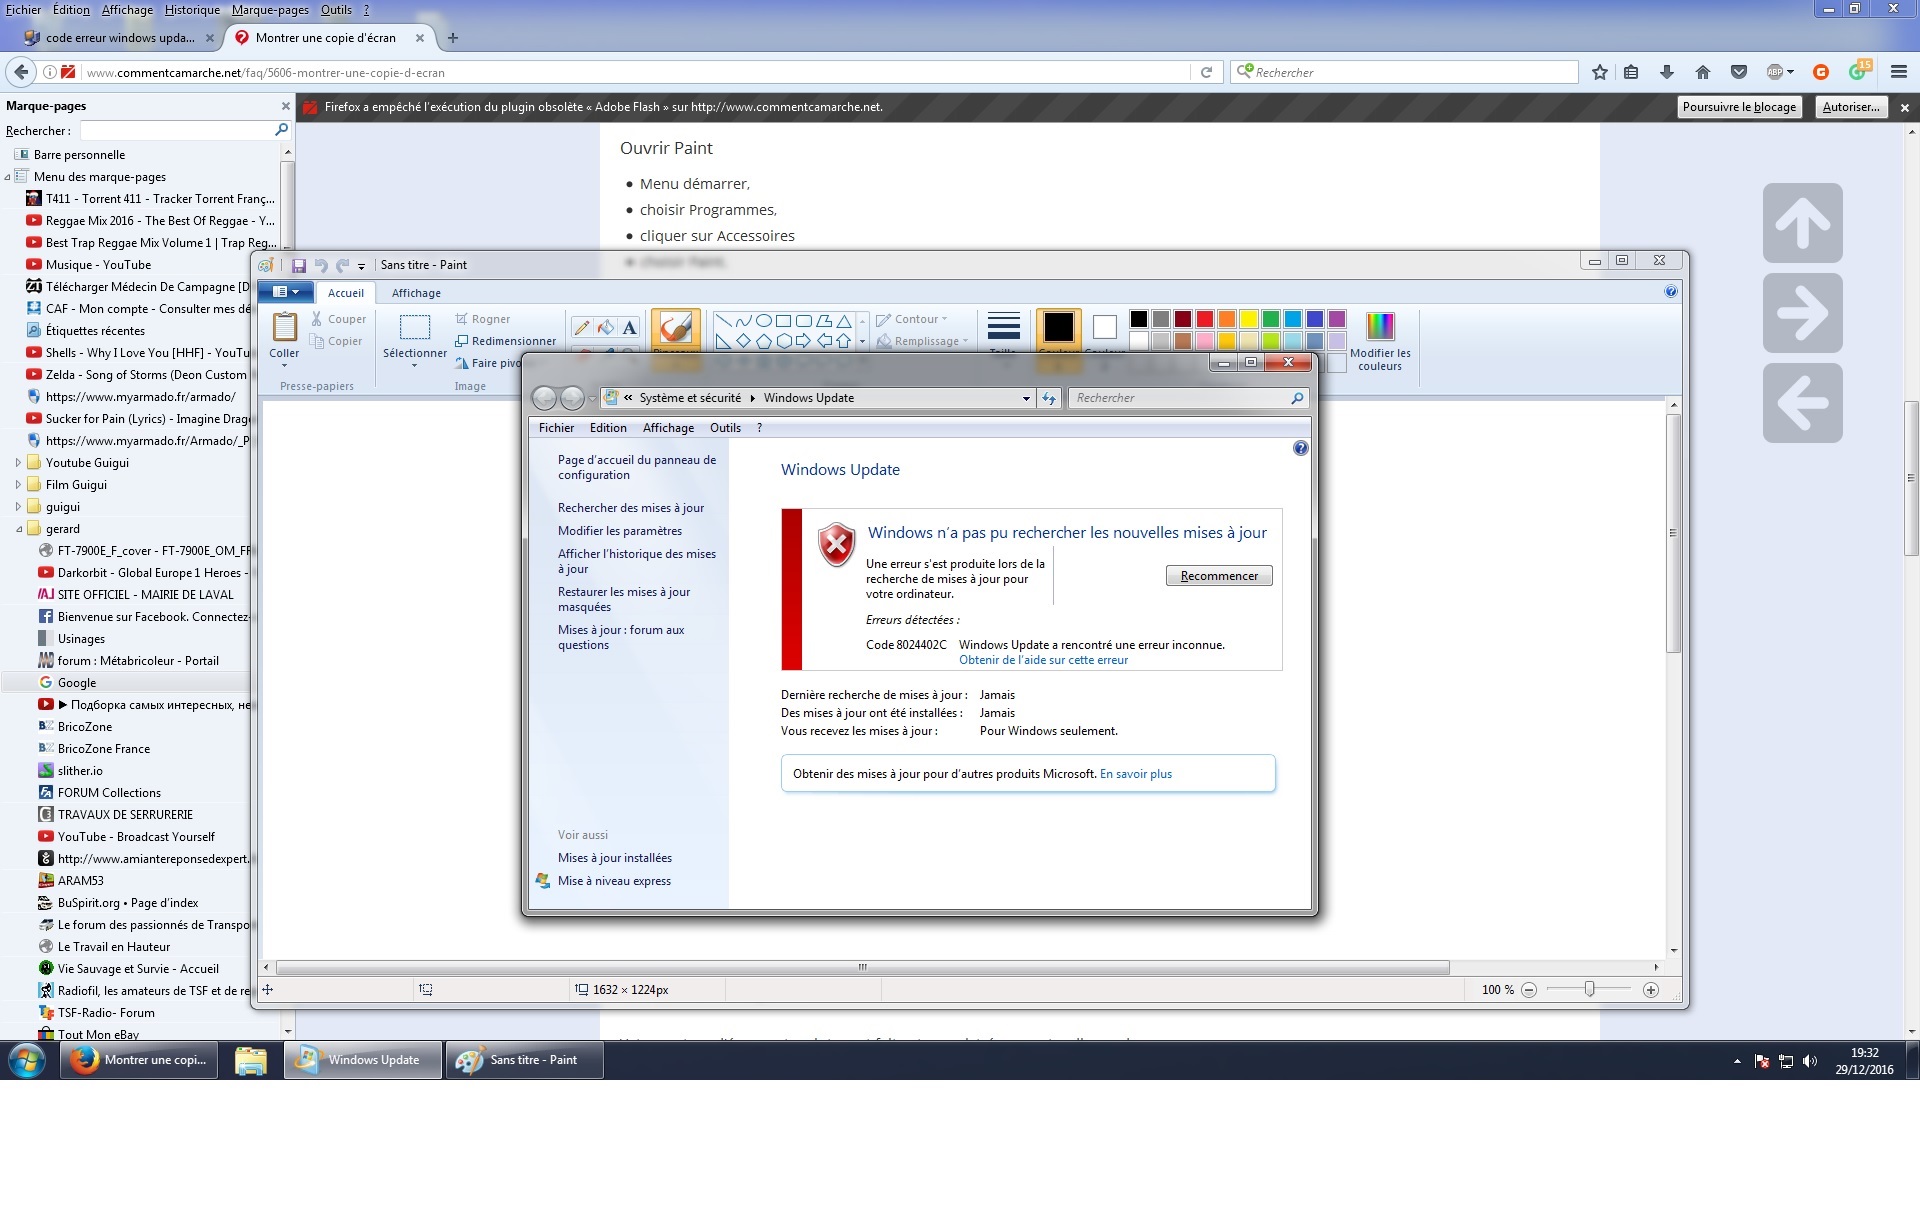Screen dimensions: 1920x1224
Task: Open Outils menu in Windows Update window
Action: pos(726,428)
